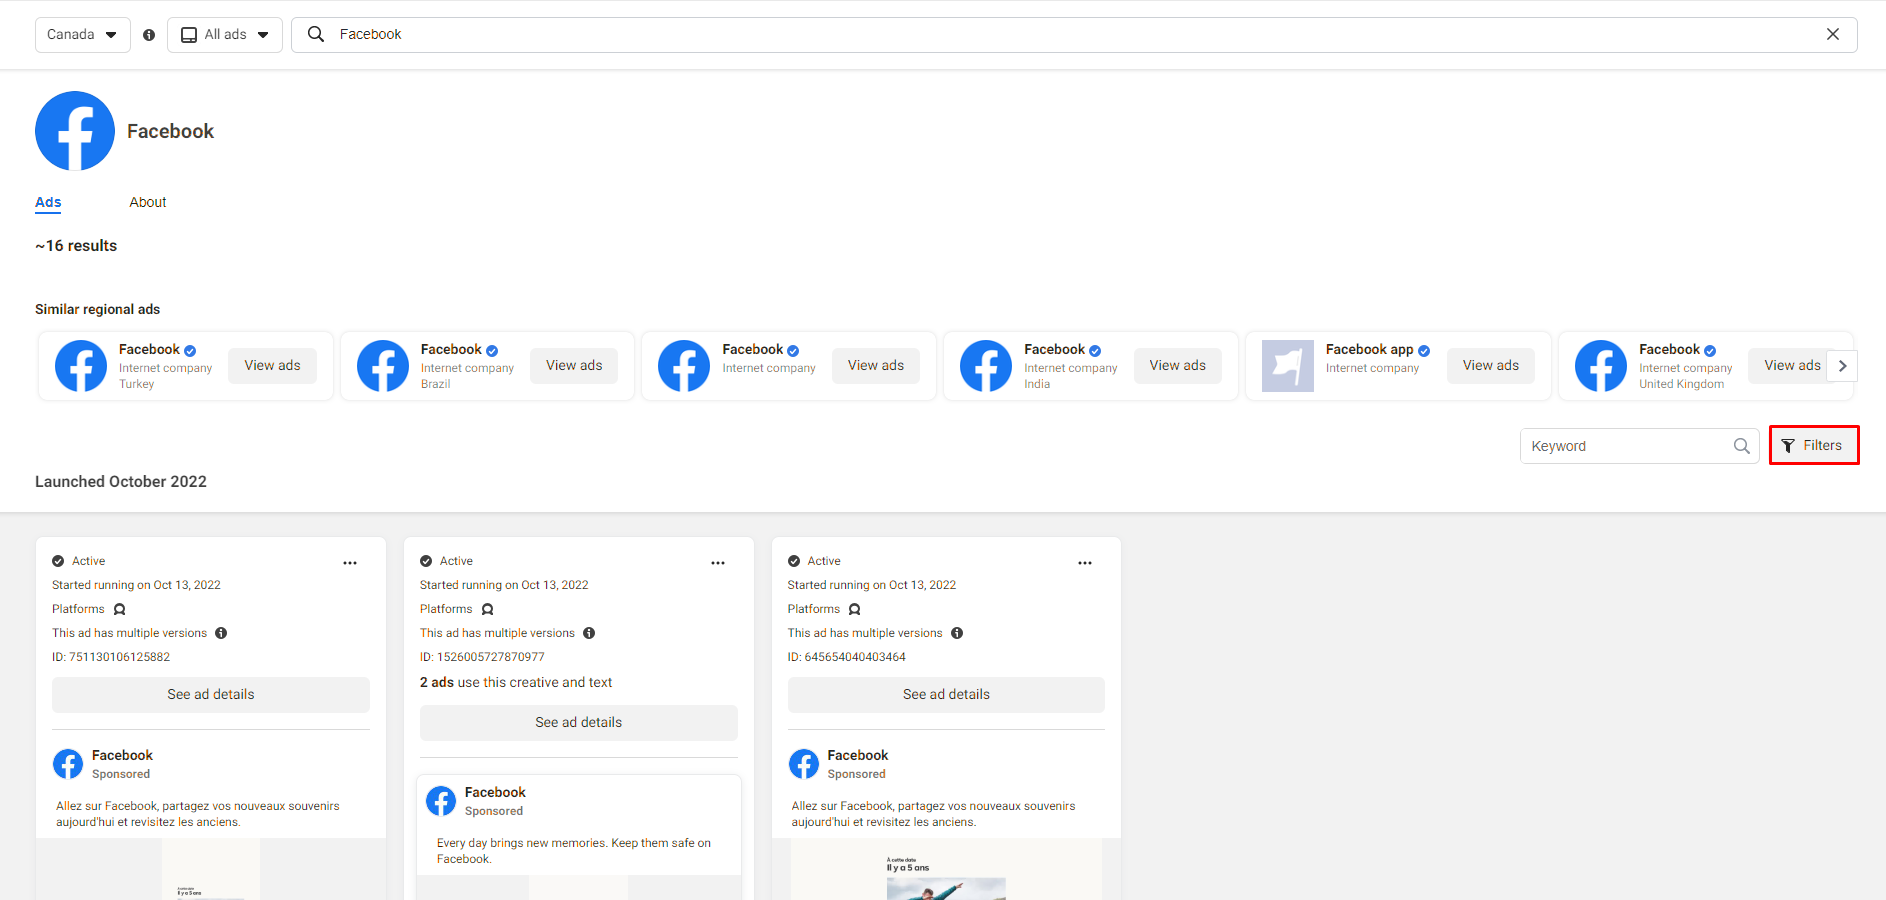Click the 'Launched October 2022' heading
Viewport: 1886px width, 900px height.
(121, 482)
